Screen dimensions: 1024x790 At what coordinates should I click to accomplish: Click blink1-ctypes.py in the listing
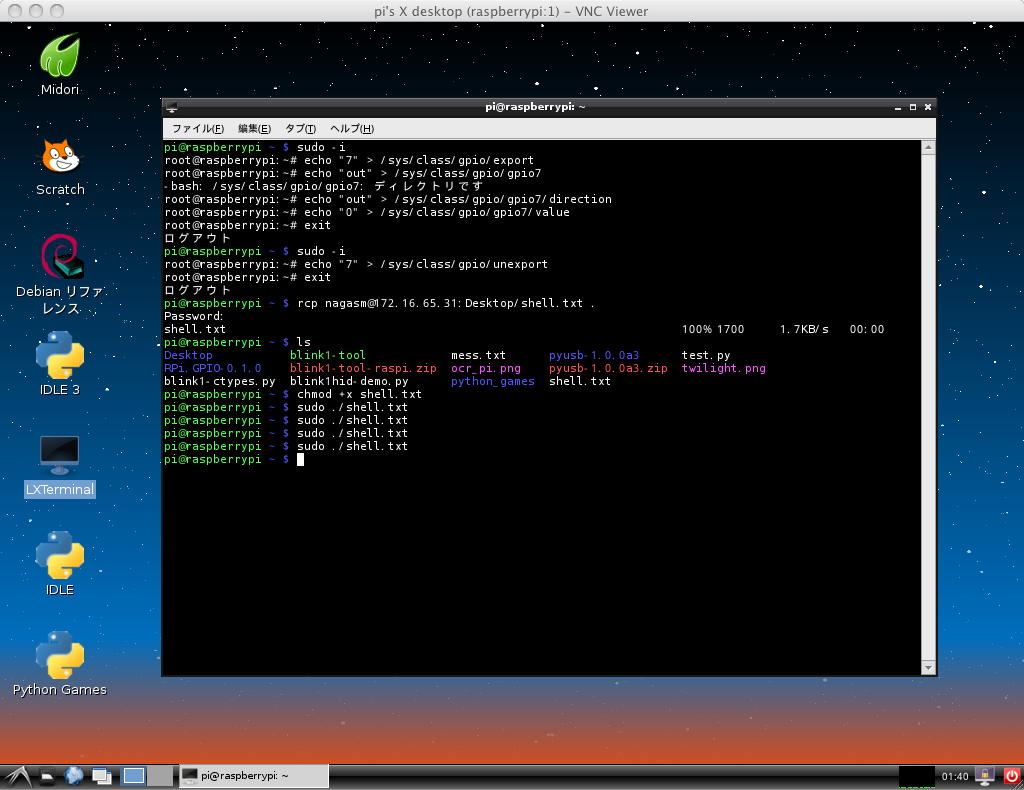pyautogui.click(x=219, y=381)
